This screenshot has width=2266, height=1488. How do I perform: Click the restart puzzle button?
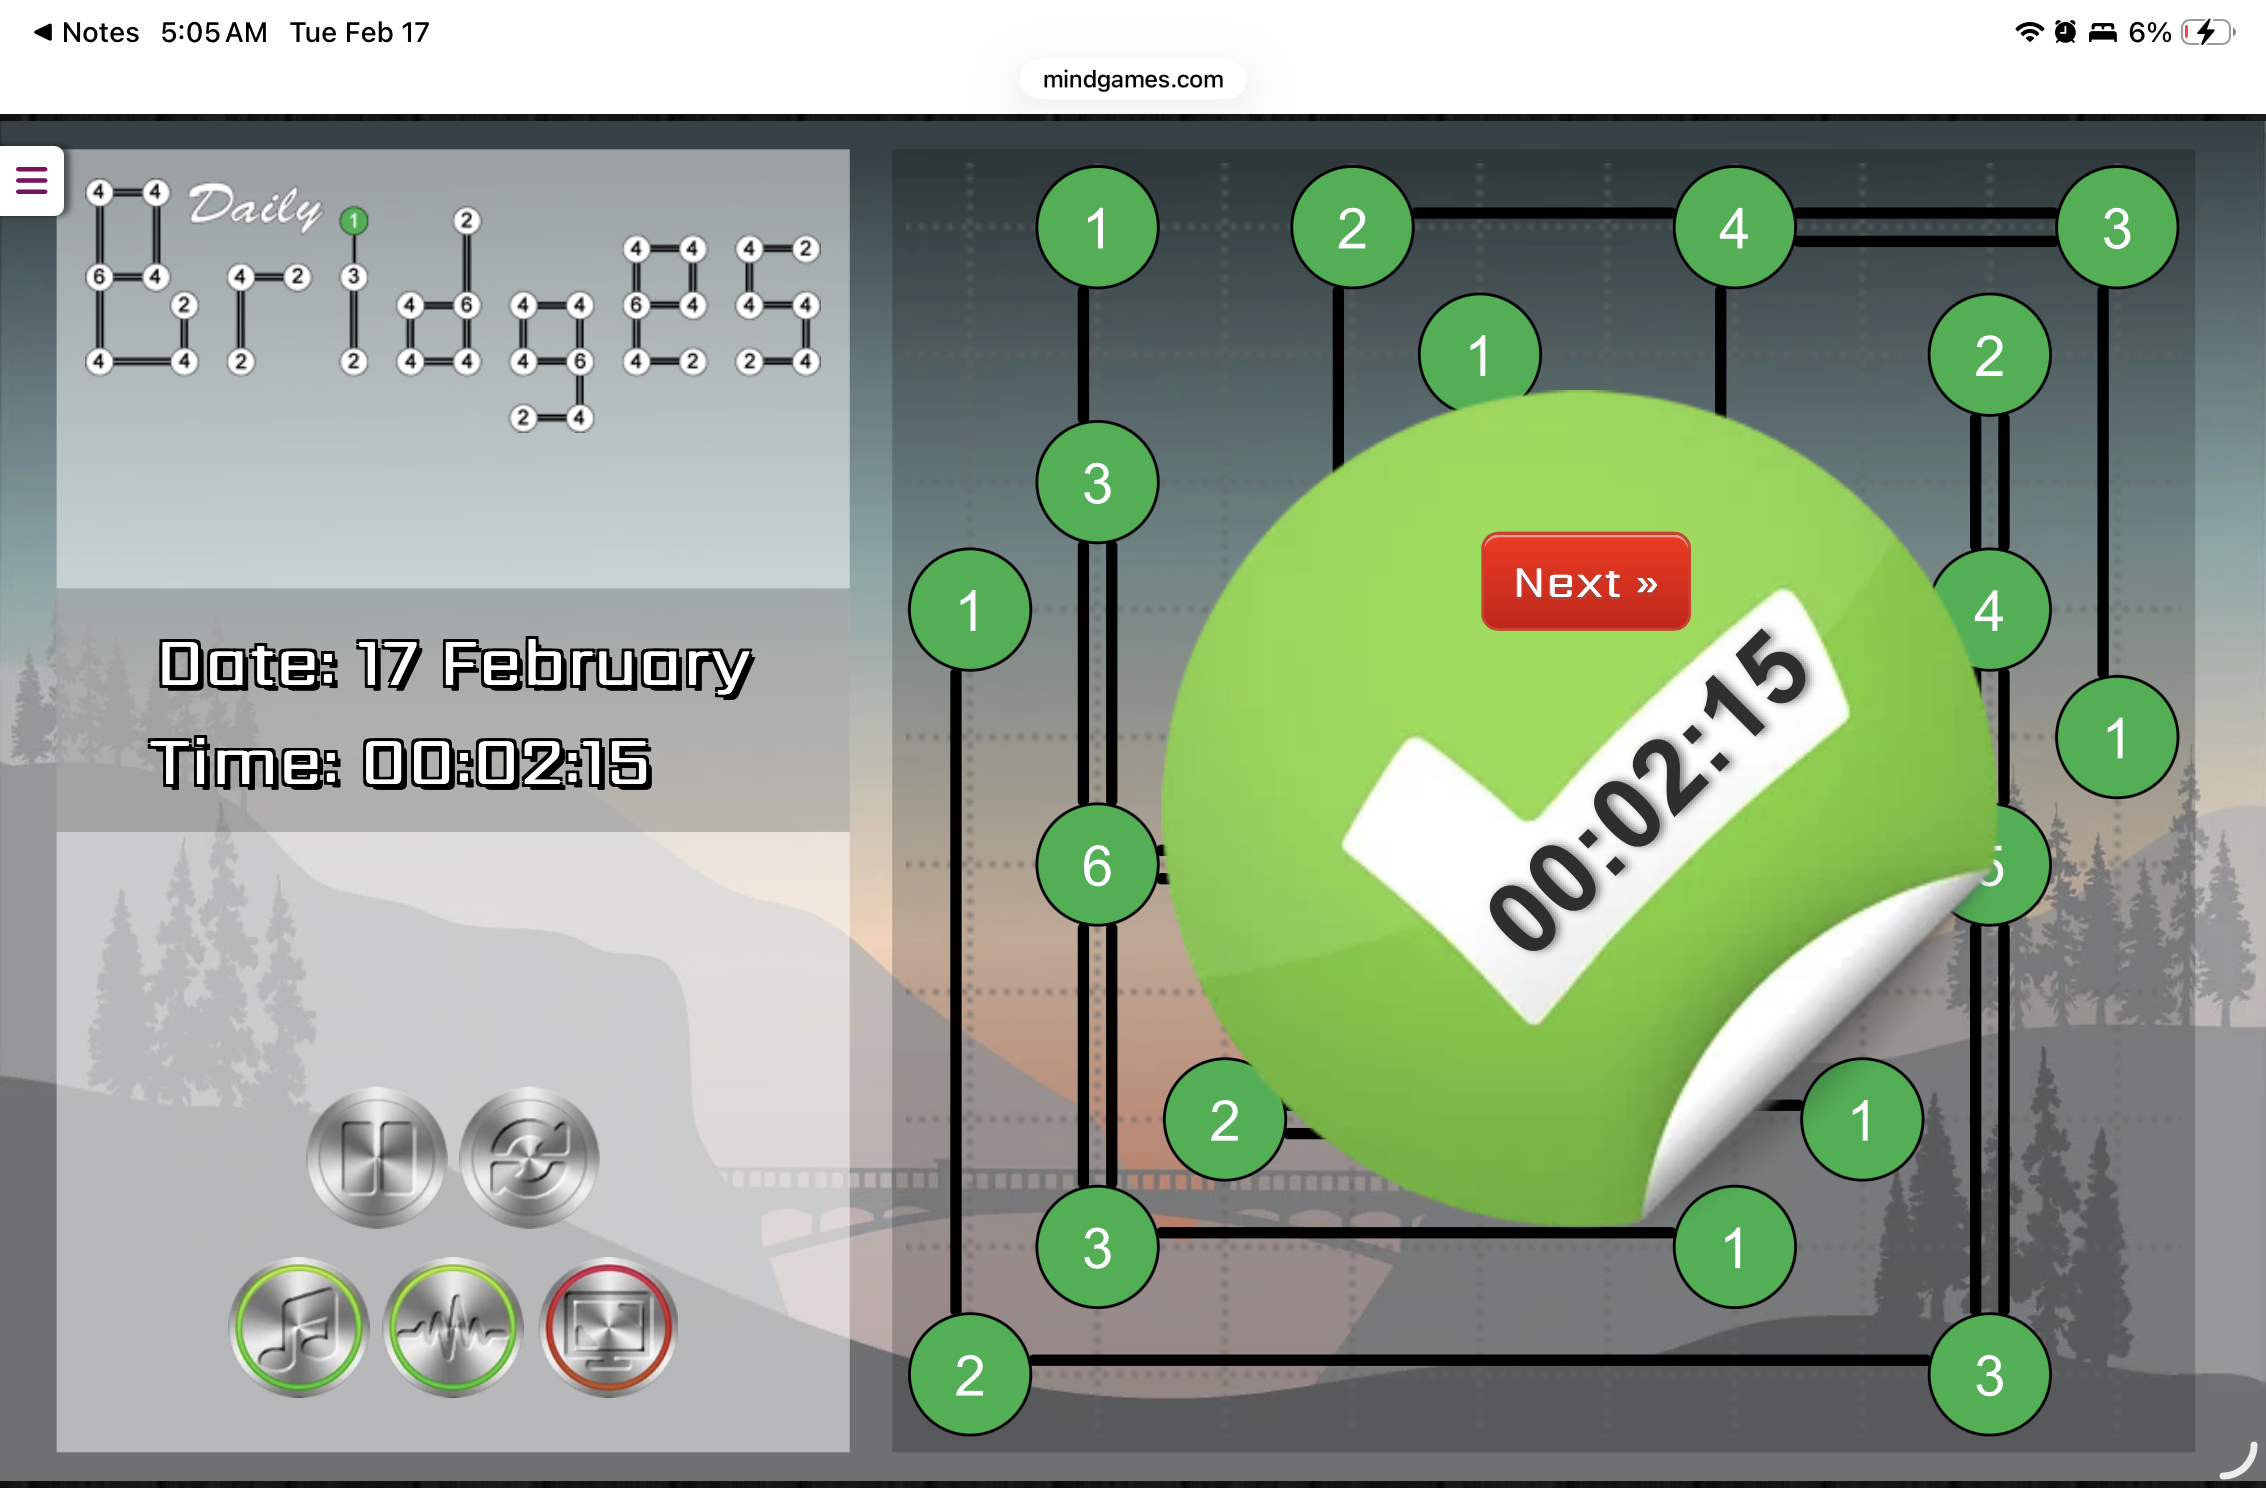click(x=529, y=1157)
